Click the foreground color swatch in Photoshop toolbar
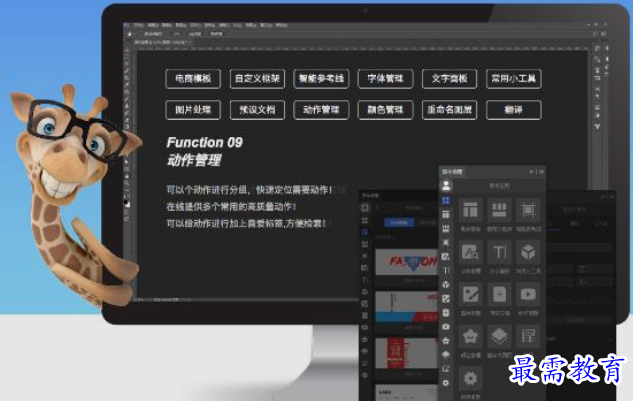 pos(126,202)
